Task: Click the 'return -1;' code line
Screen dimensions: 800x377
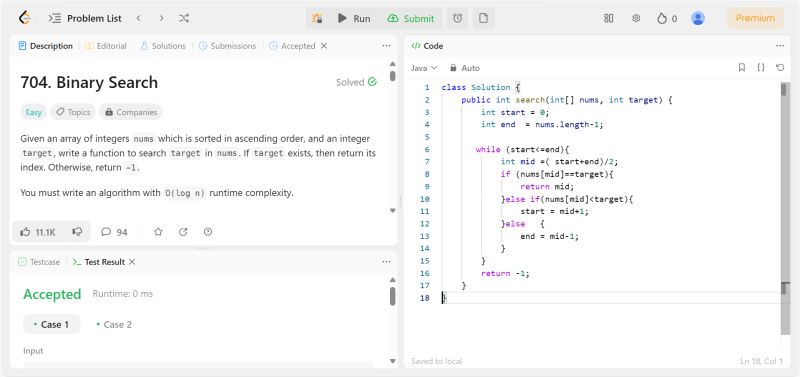Action: coord(505,273)
